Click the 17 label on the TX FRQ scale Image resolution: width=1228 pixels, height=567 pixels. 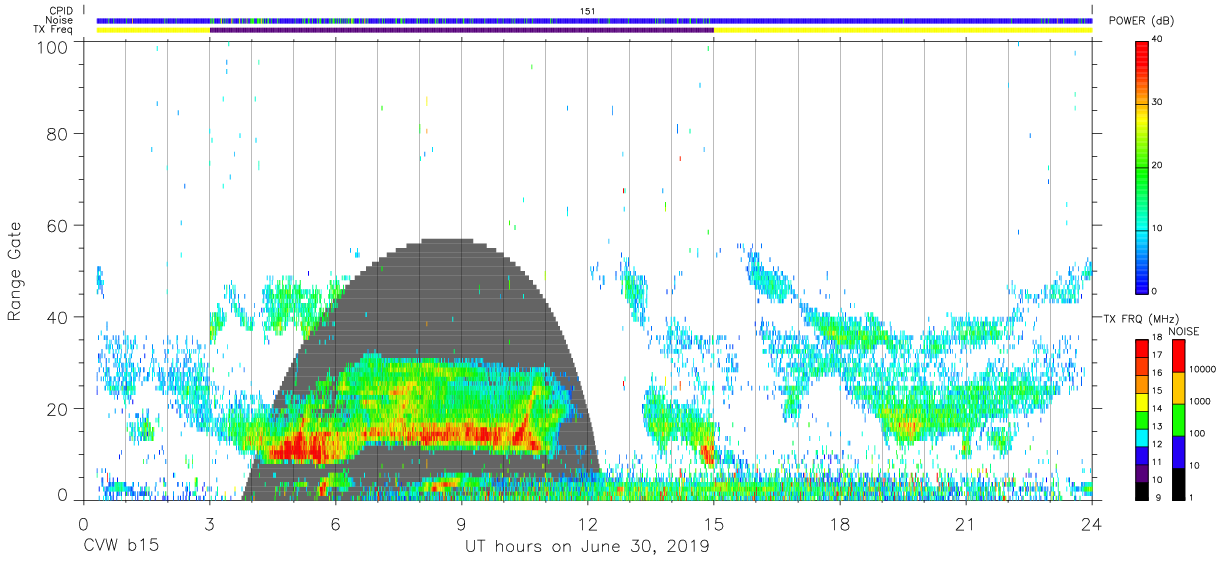tap(1158, 355)
